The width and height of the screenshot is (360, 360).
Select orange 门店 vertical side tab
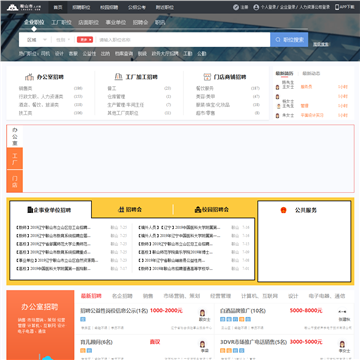coord(15,181)
